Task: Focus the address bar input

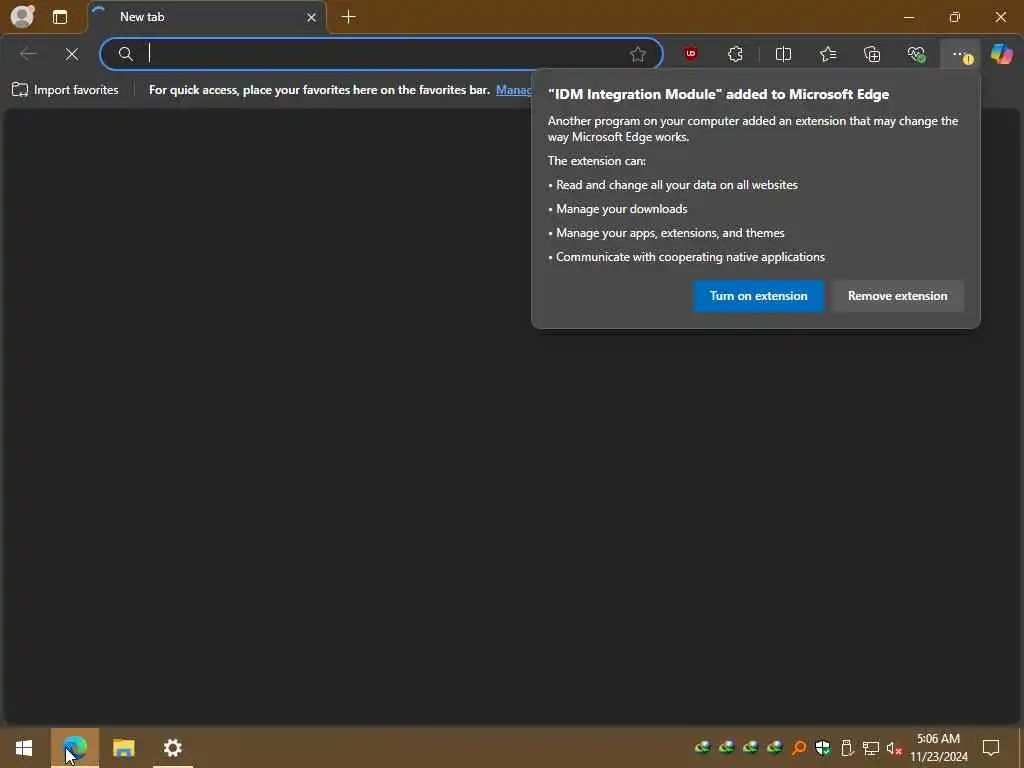Action: [382, 54]
